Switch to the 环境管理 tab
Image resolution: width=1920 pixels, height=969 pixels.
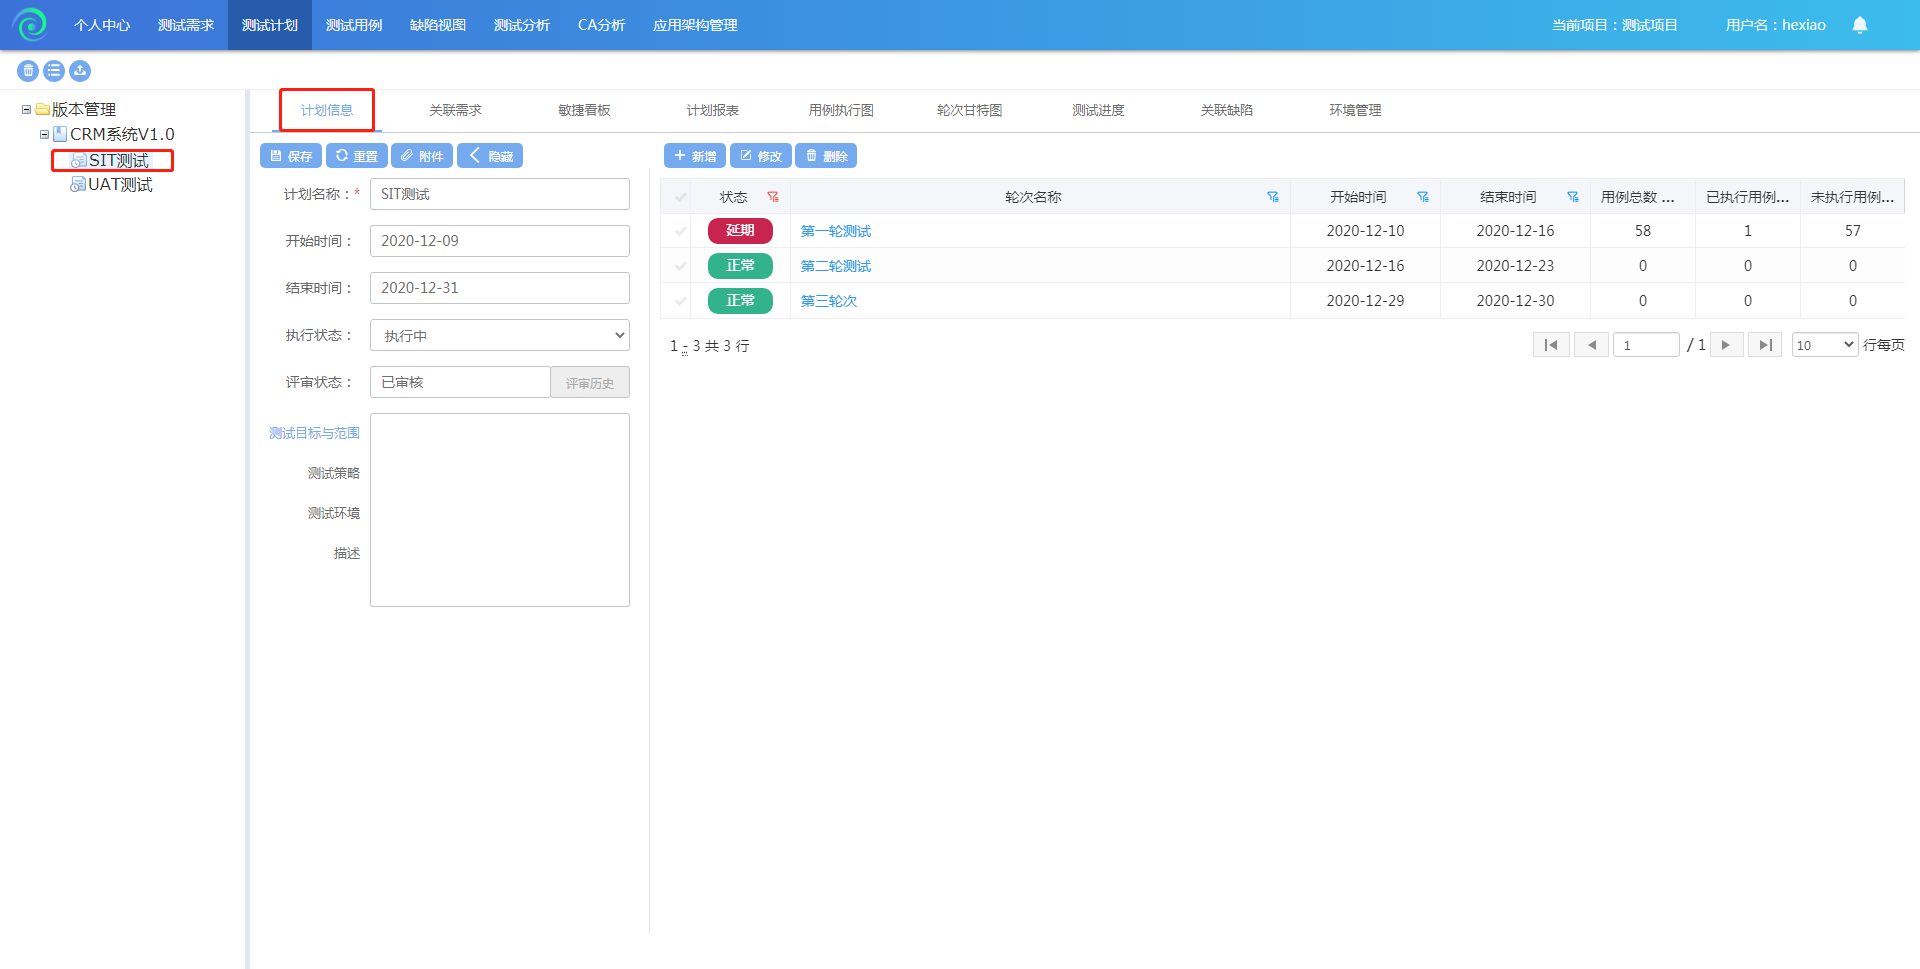click(1355, 110)
